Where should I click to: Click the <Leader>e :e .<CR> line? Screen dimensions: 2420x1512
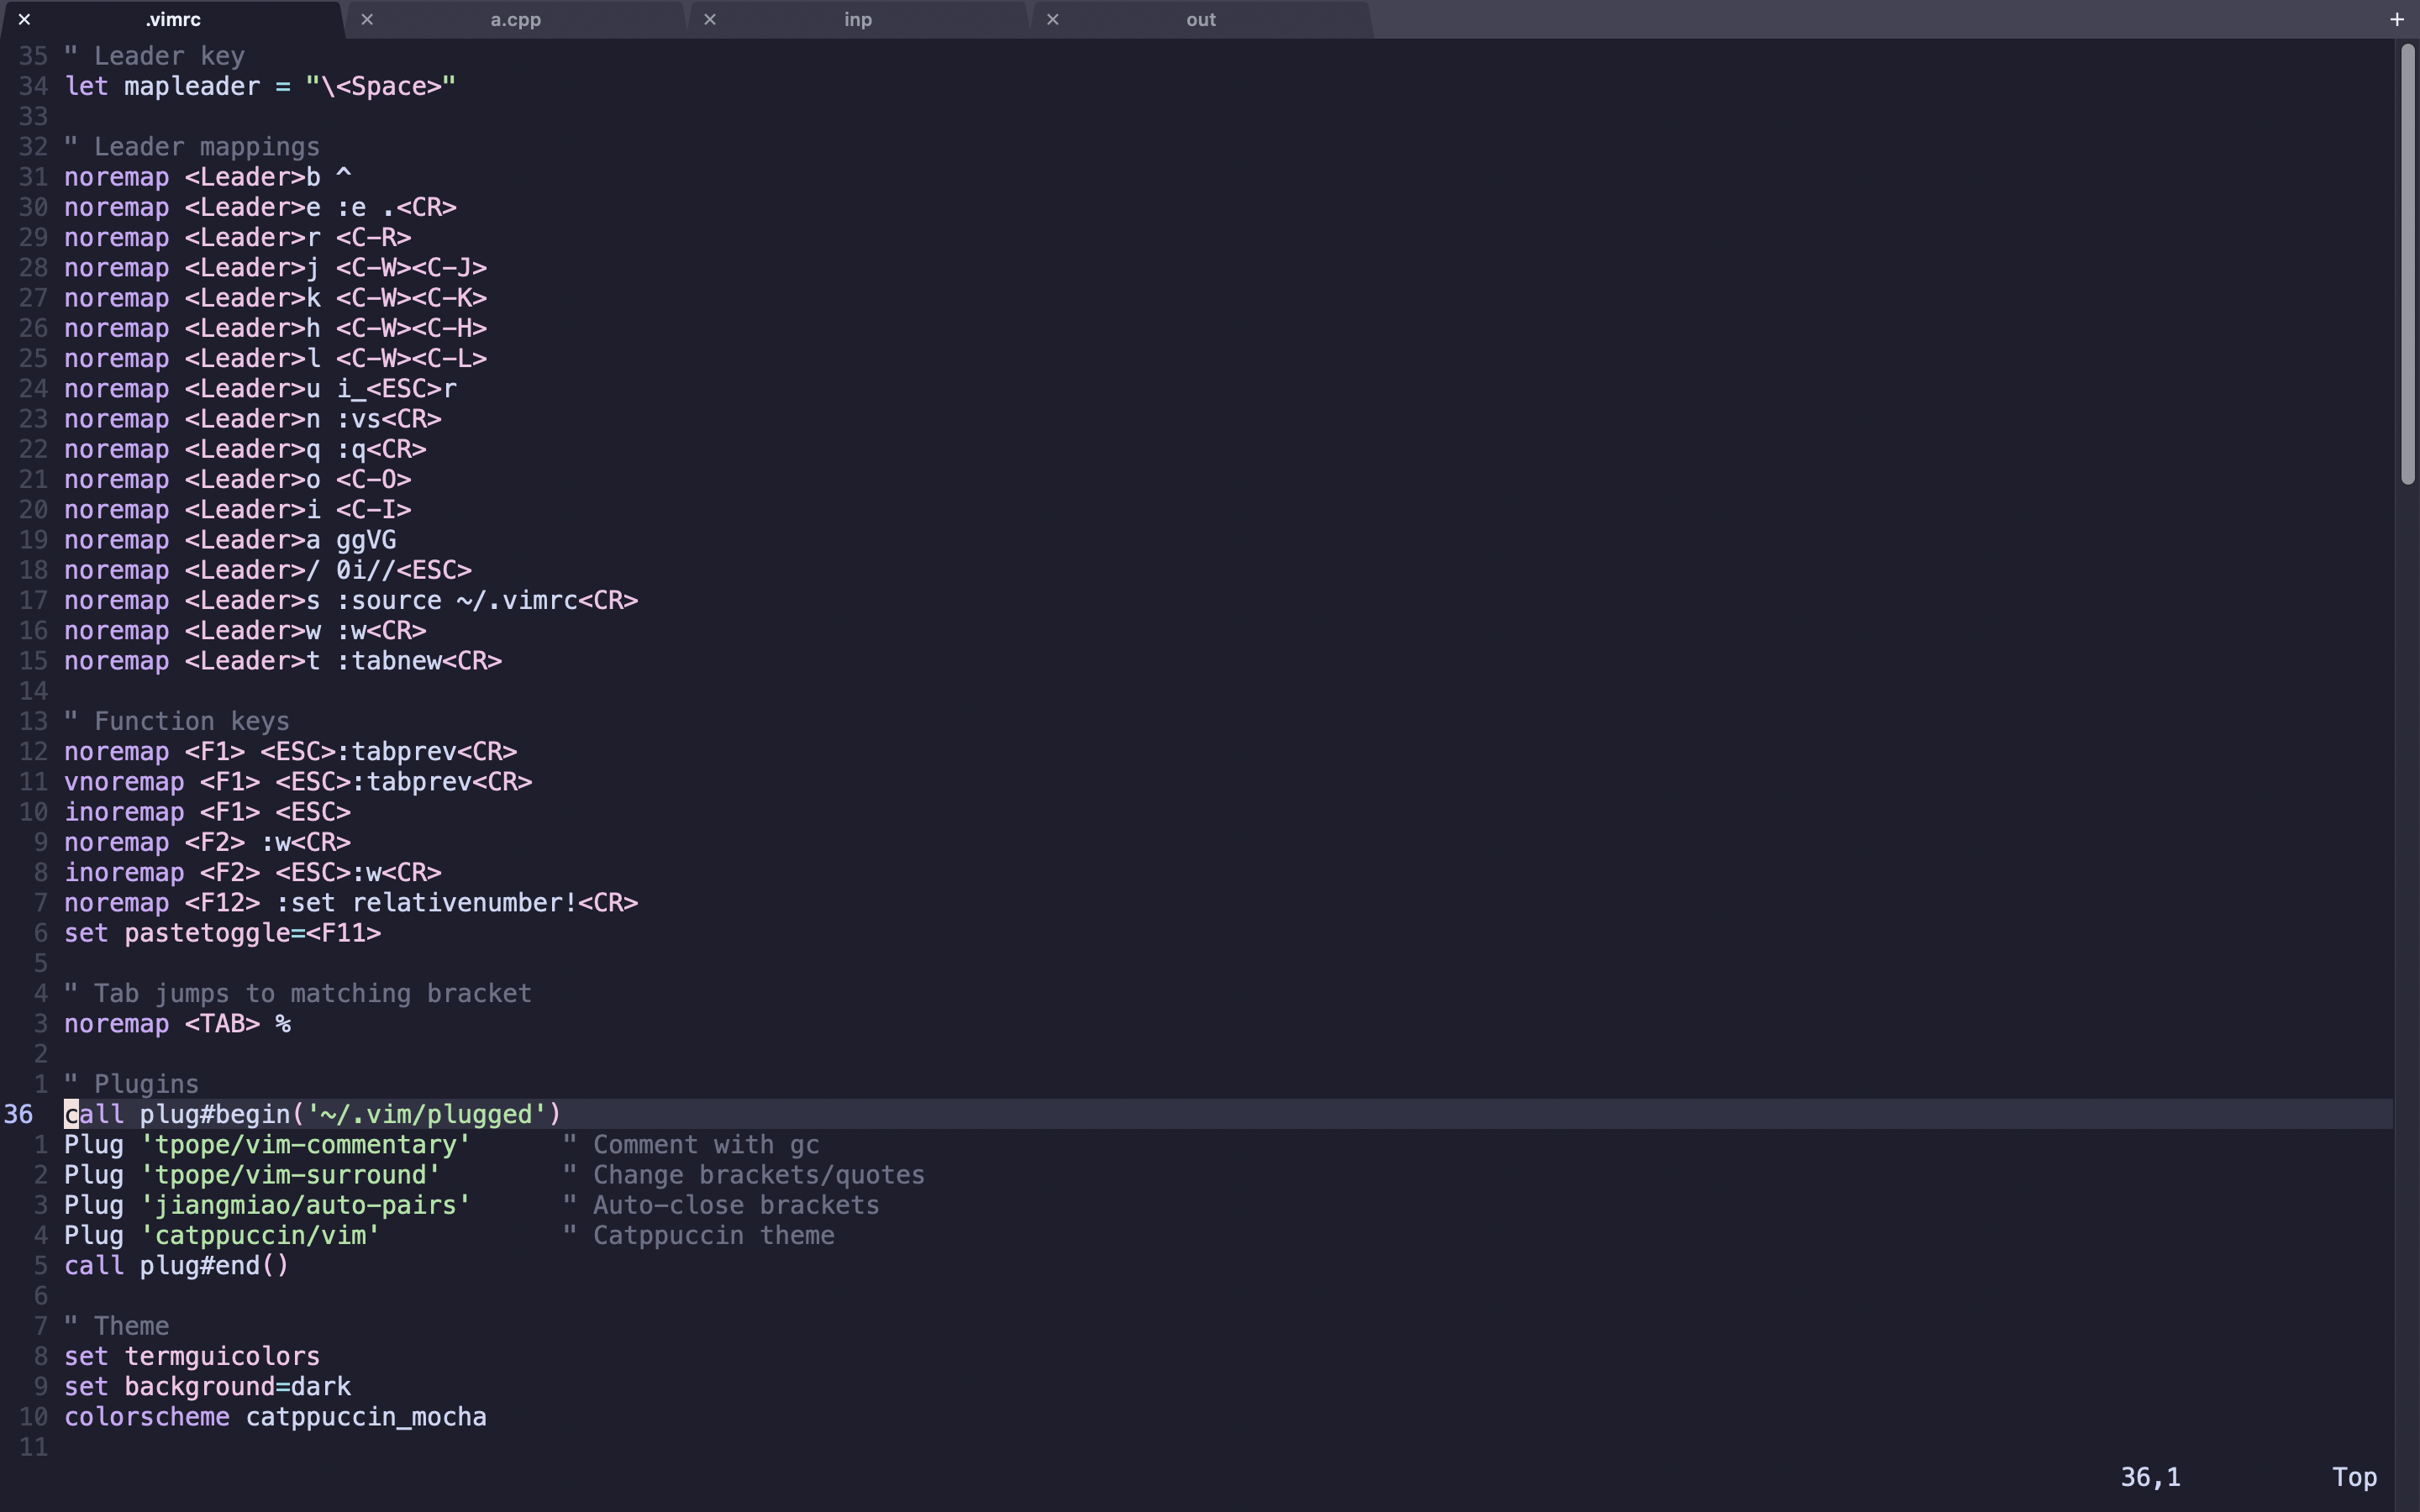coord(260,207)
